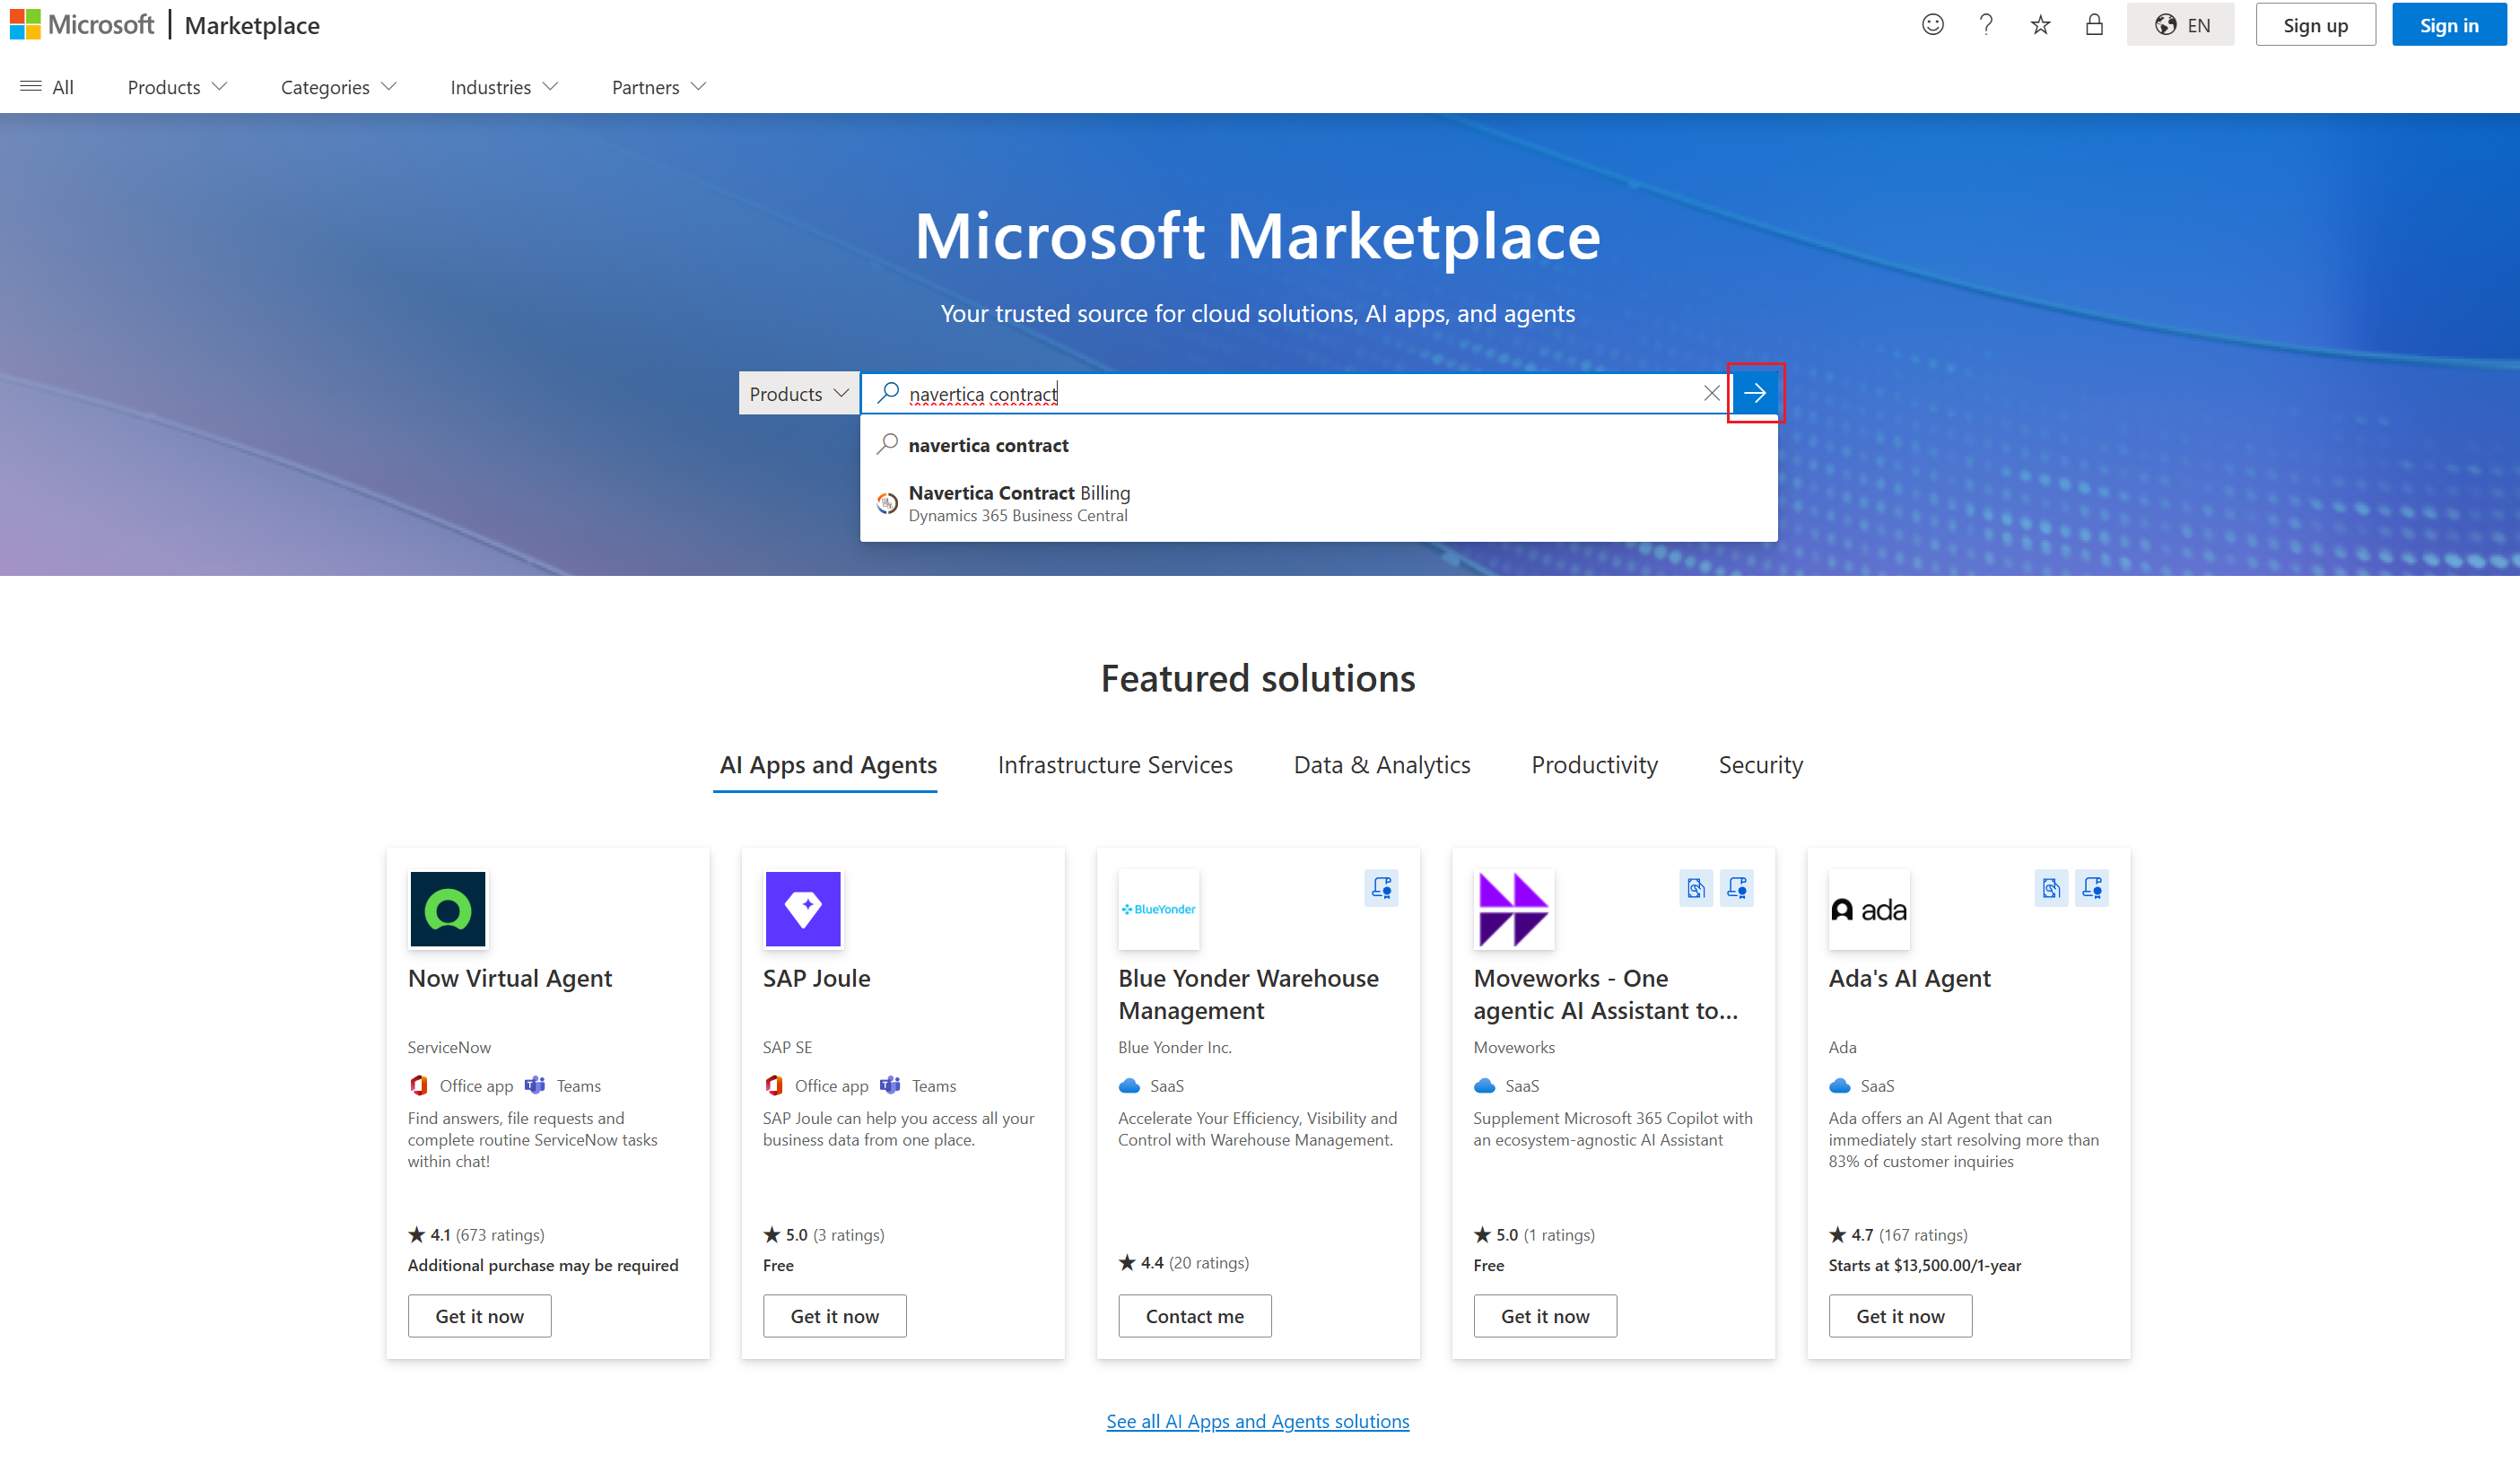Open See all AI Apps and Agents solutions
Viewport: 2520px width, 1464px height.
pyautogui.click(x=1257, y=1421)
